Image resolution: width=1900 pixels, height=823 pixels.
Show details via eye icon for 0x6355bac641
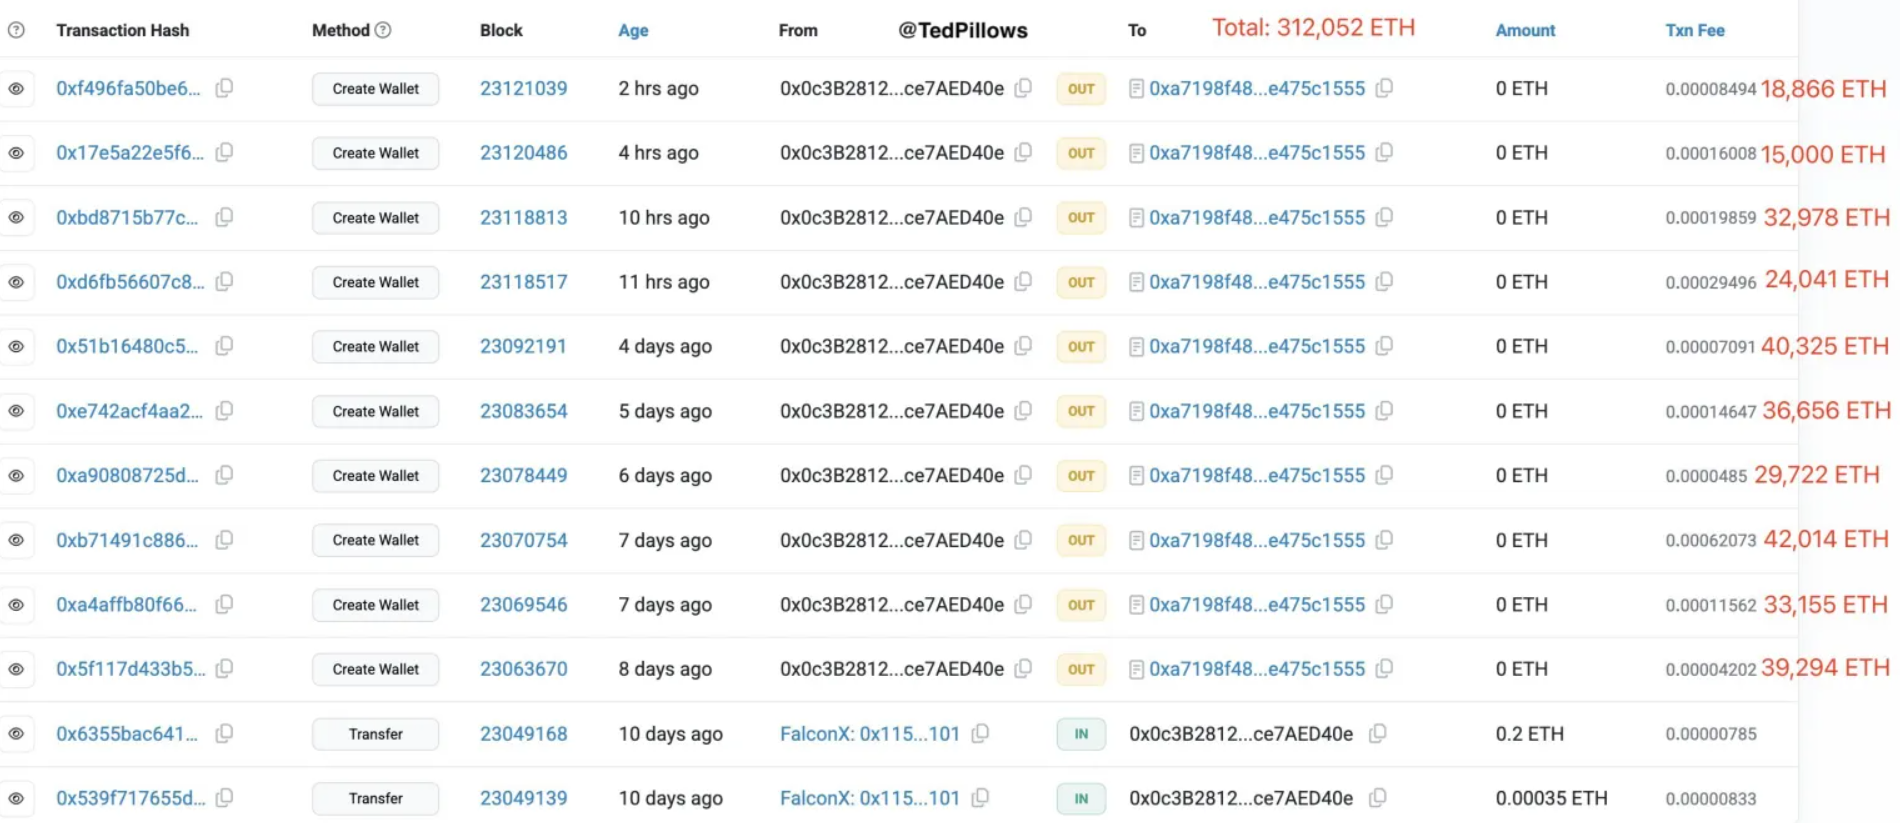pos(16,734)
